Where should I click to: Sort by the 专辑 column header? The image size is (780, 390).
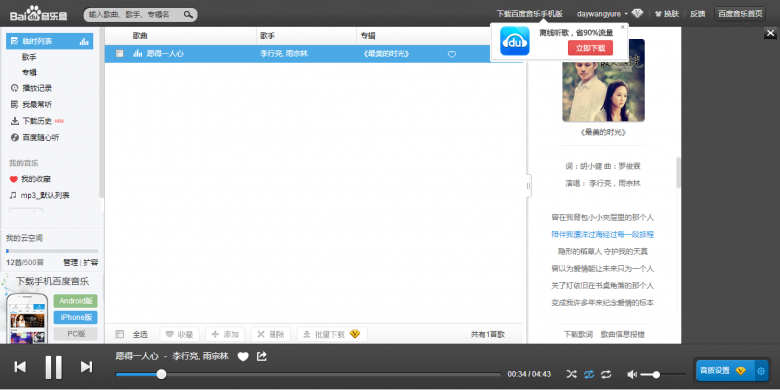coord(368,36)
